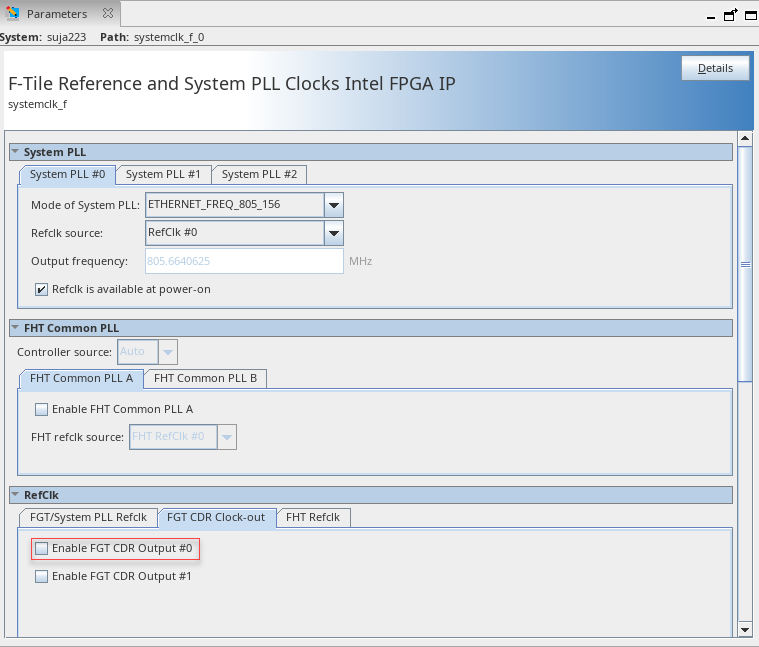Click the vertical scrollbar thumb
The image size is (759, 647).
point(744,263)
